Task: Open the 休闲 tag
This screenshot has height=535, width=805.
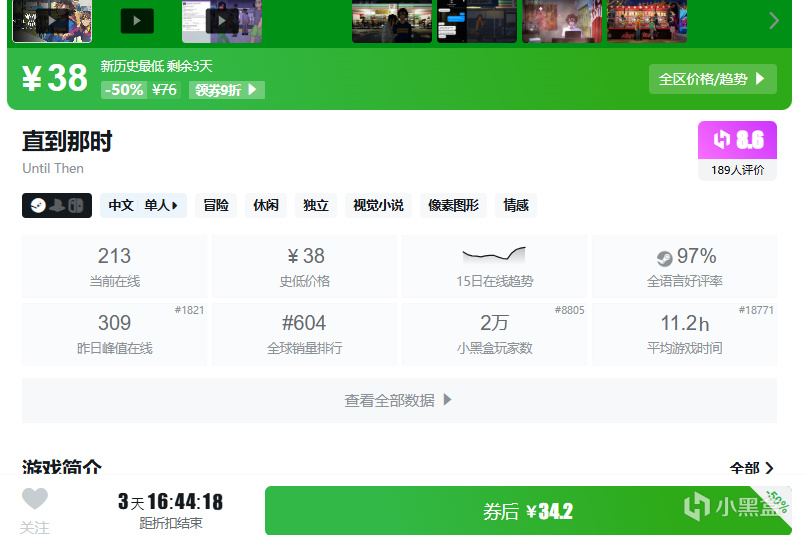Action: point(266,205)
